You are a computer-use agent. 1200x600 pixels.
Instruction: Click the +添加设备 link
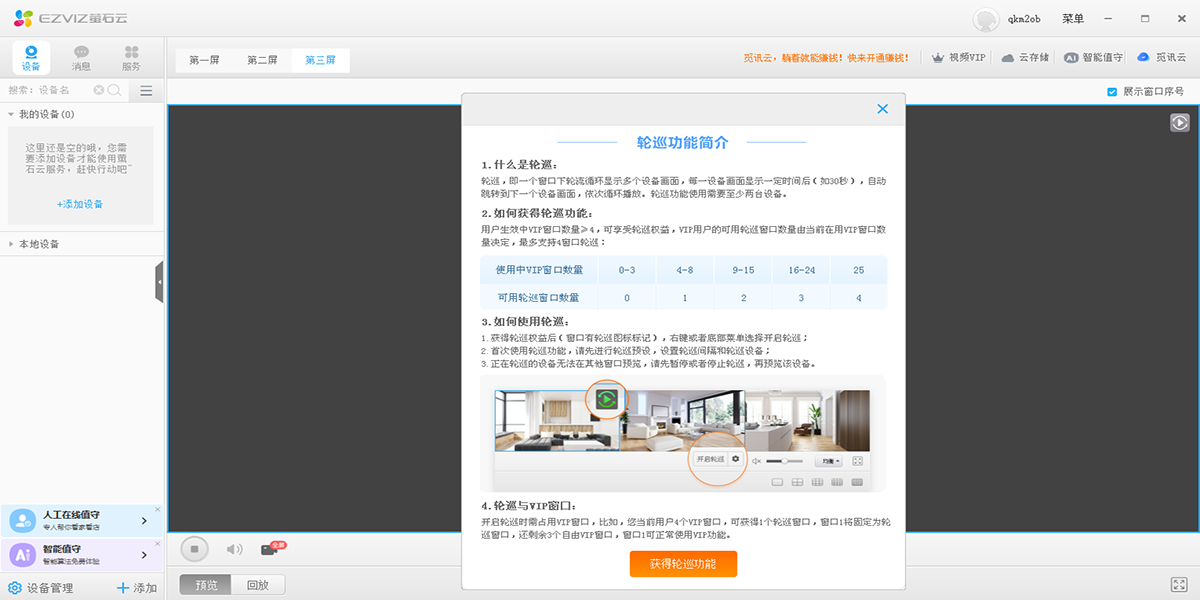pyautogui.click(x=82, y=204)
